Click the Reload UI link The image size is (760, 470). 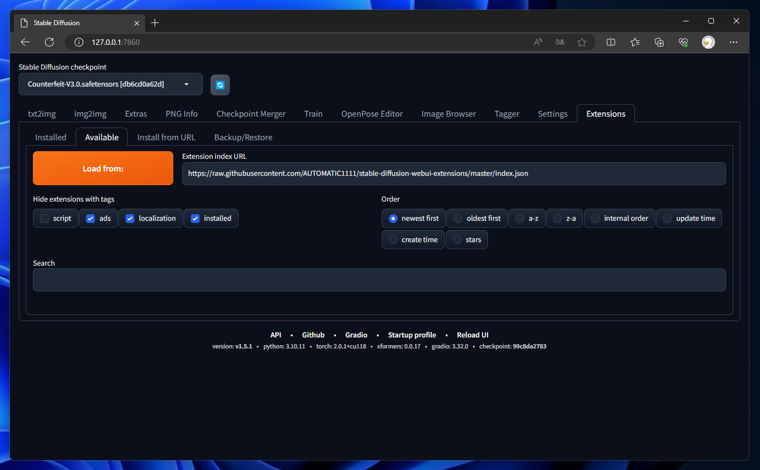(472, 335)
